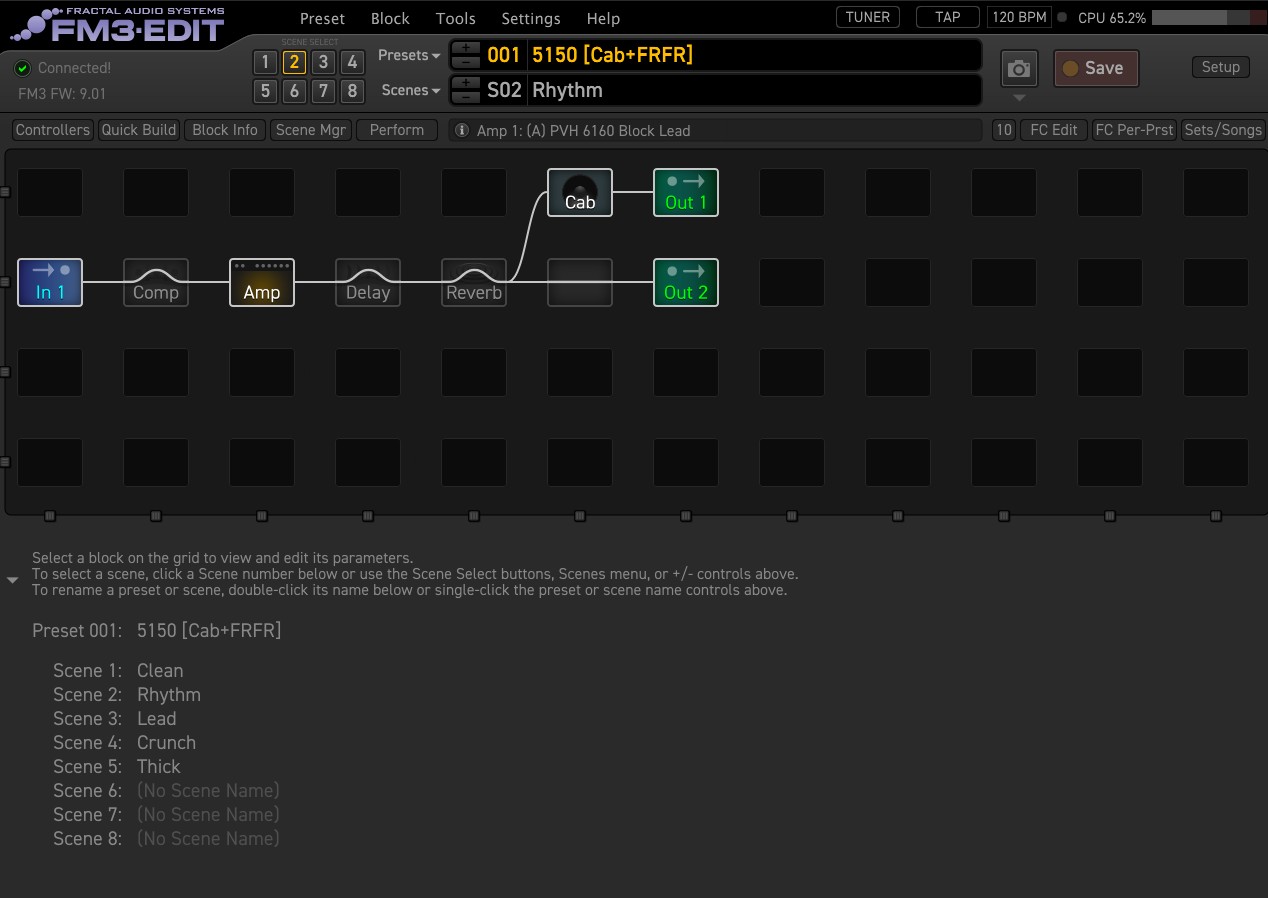This screenshot has width=1268, height=898.
Task: Select the Out 1 output block
Action: coord(686,192)
